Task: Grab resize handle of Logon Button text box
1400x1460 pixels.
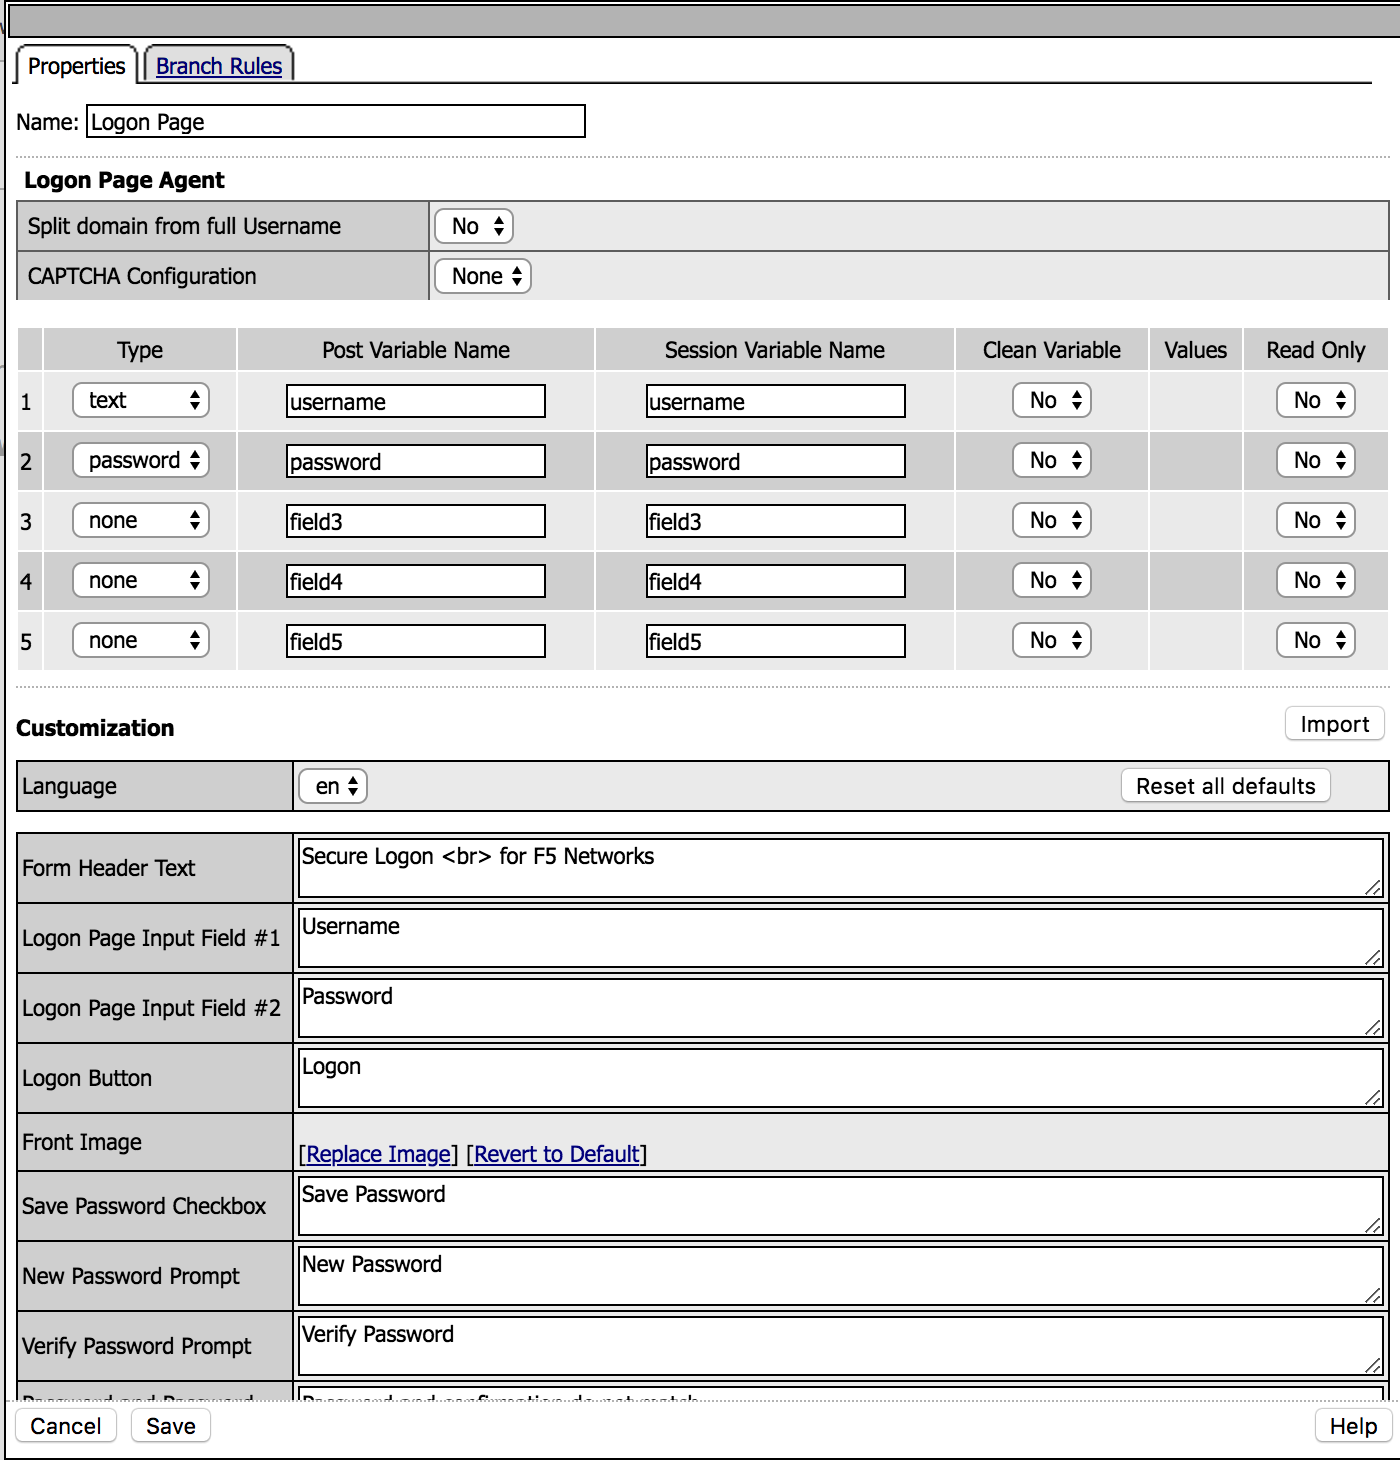Action: pyautogui.click(x=1374, y=1097)
